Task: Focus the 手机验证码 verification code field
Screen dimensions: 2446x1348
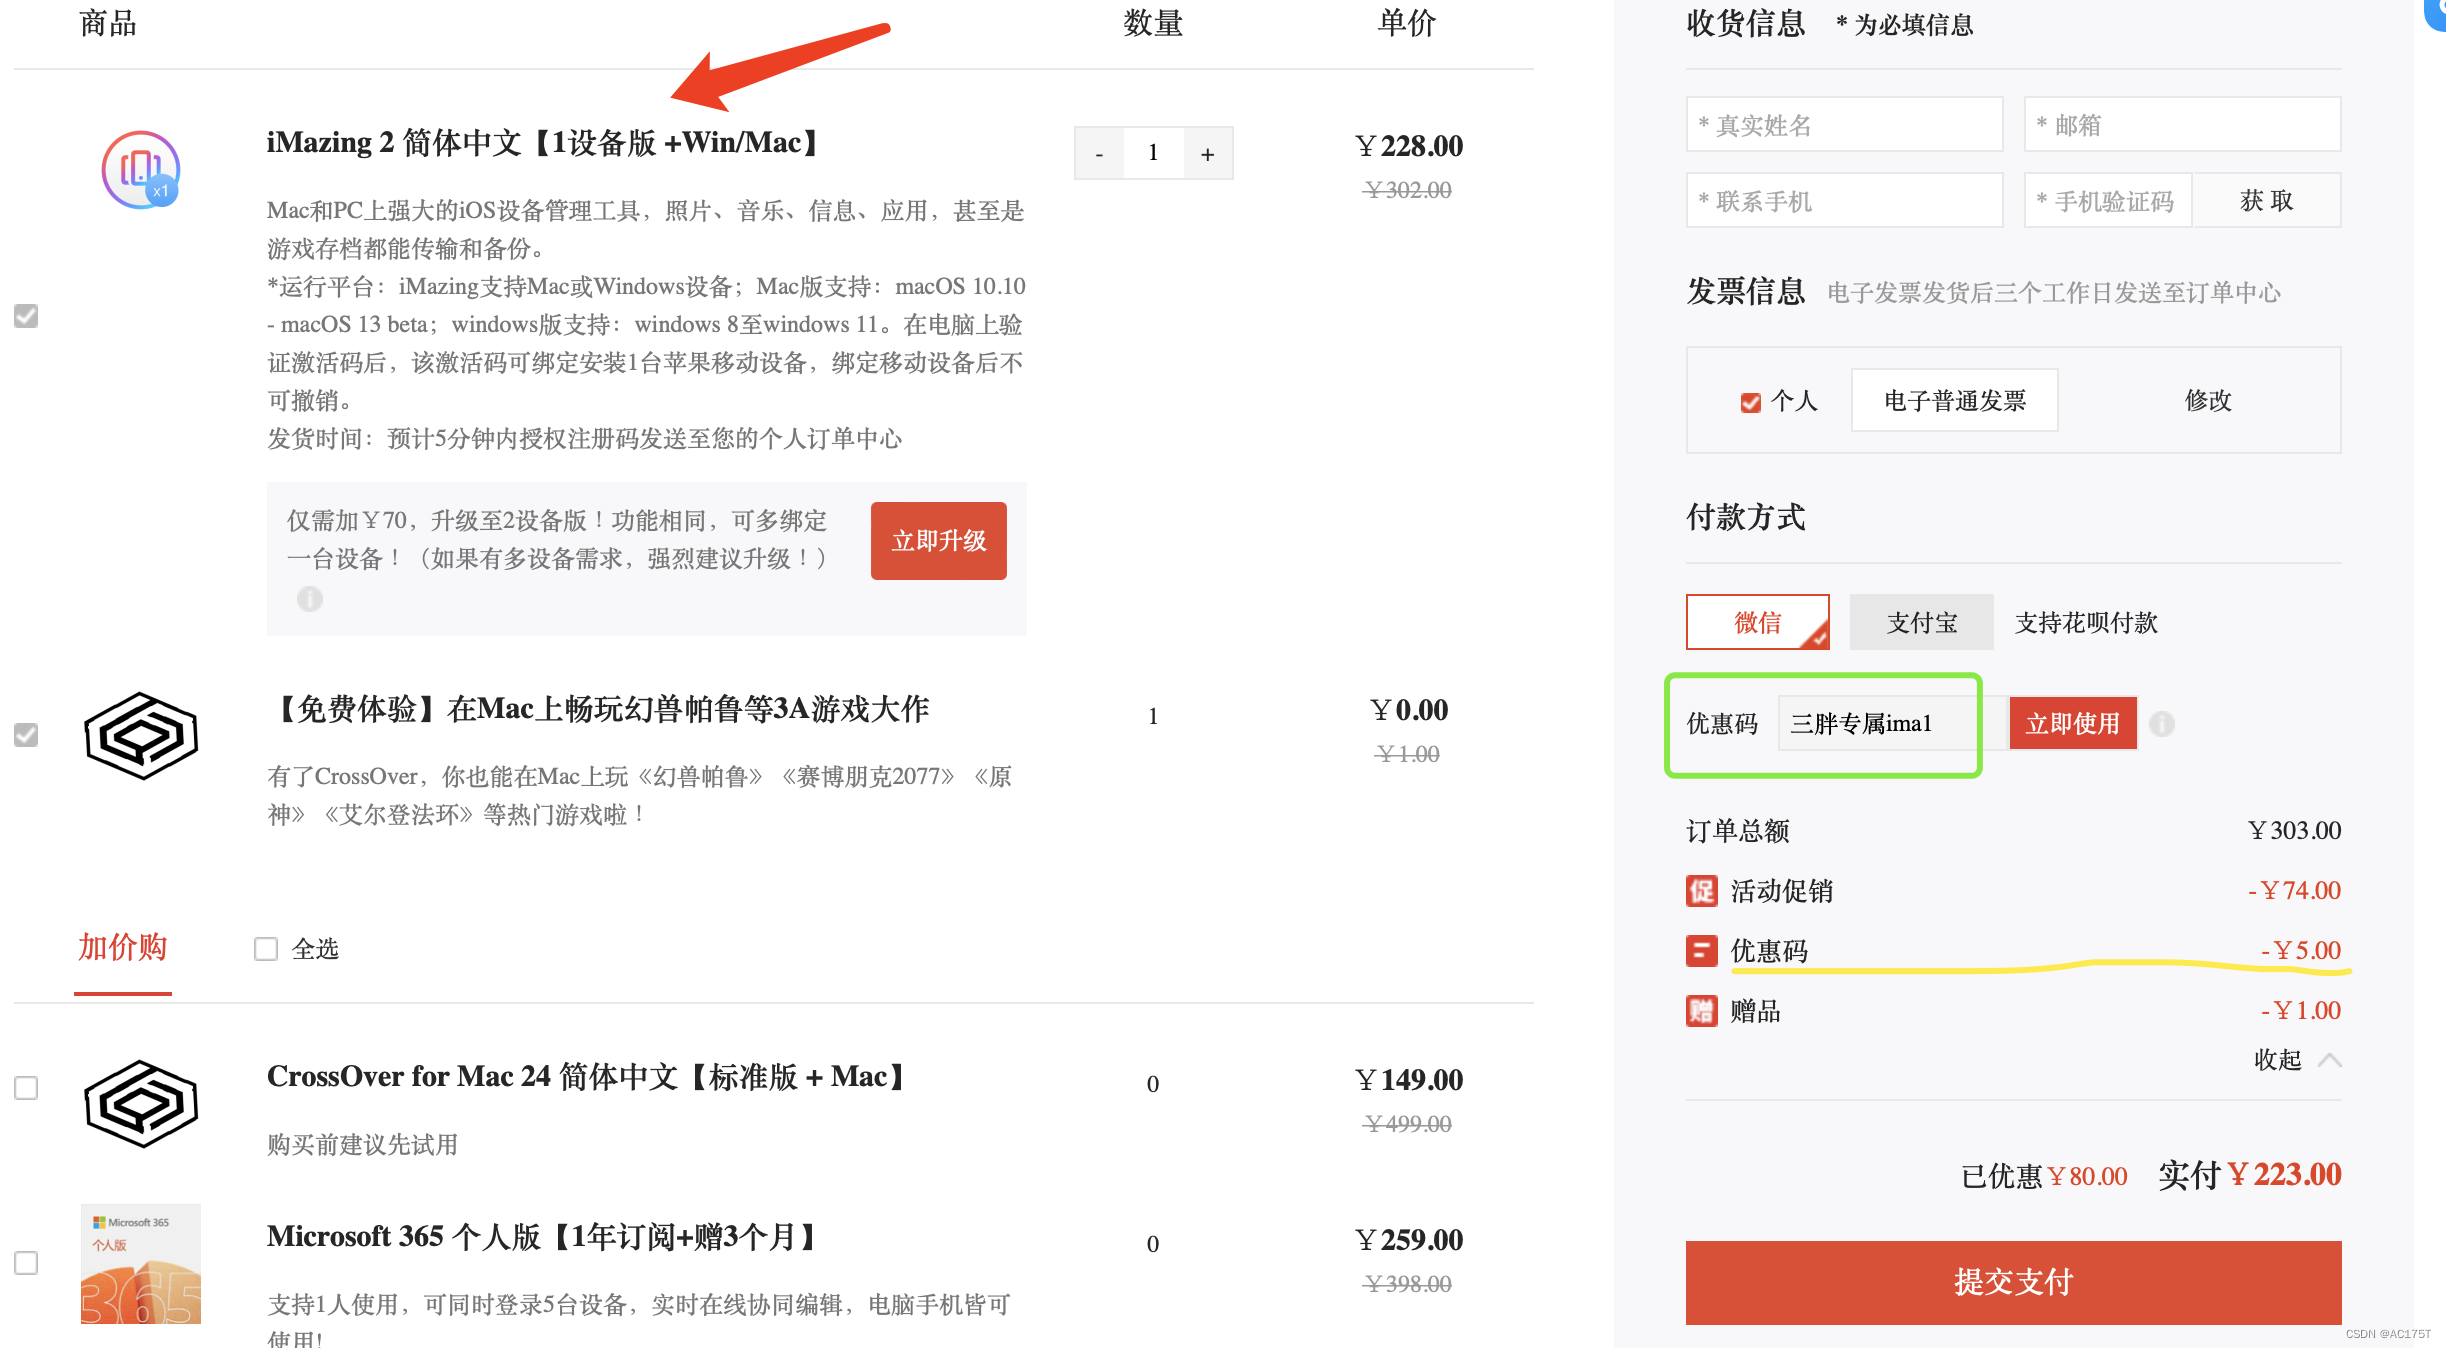Action: 2109,201
